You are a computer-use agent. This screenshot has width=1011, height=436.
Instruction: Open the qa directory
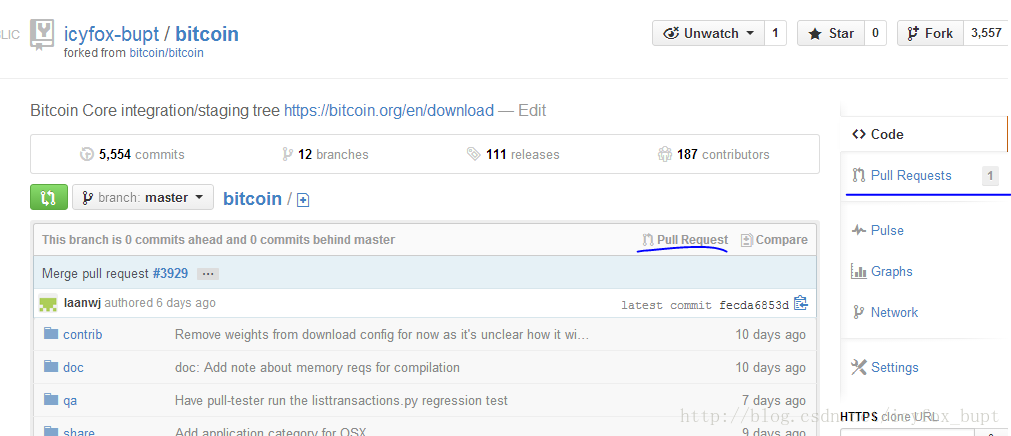(70, 401)
